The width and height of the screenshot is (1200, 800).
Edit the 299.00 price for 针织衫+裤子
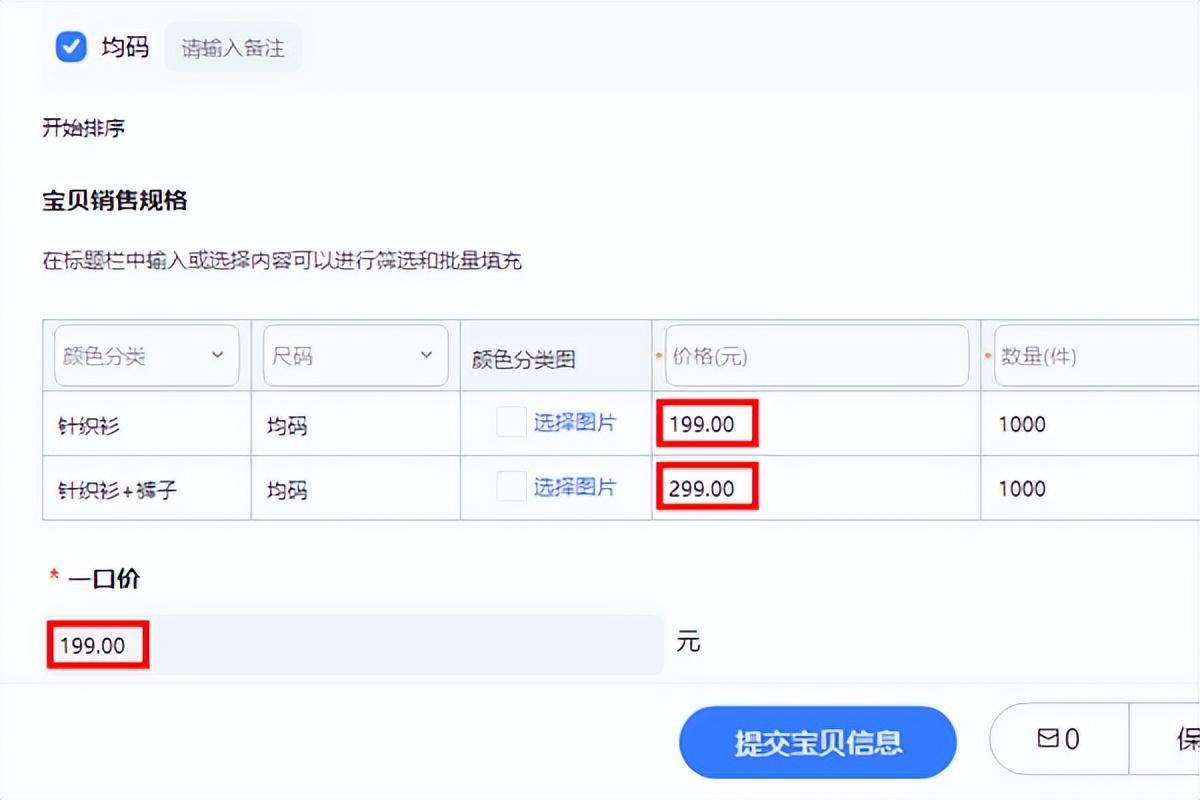coord(707,488)
